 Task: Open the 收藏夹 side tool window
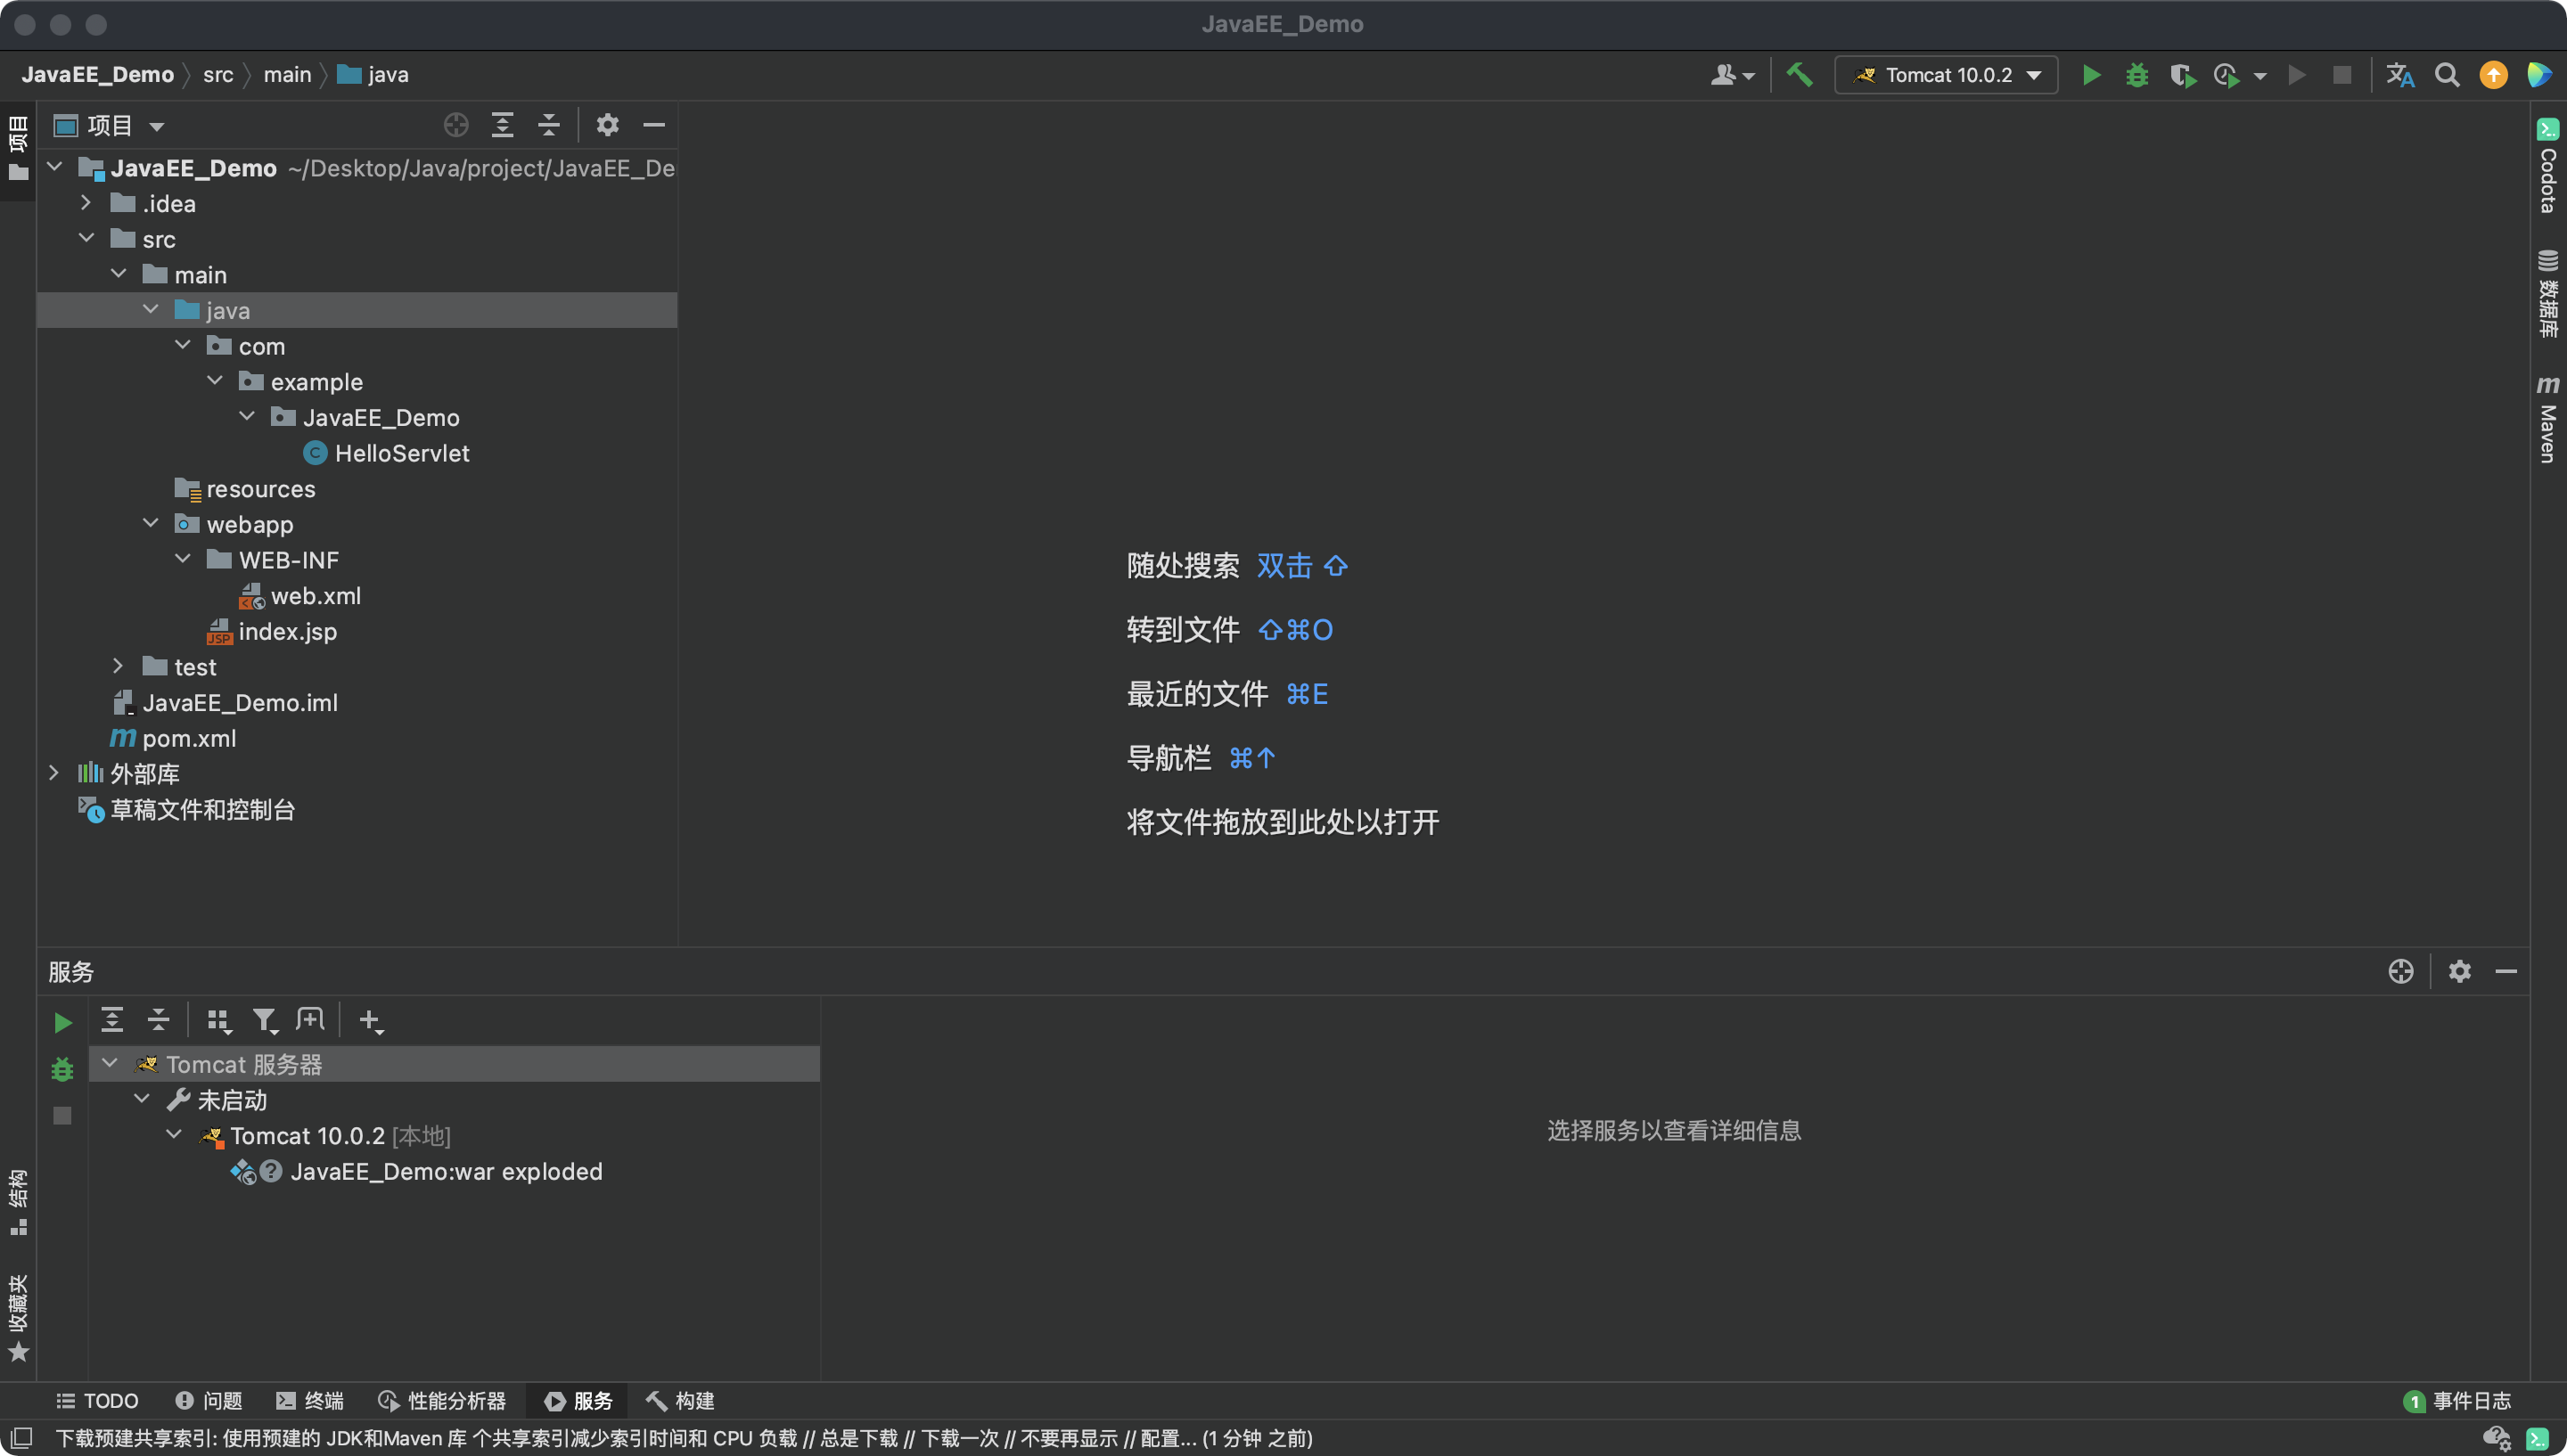(x=18, y=1318)
